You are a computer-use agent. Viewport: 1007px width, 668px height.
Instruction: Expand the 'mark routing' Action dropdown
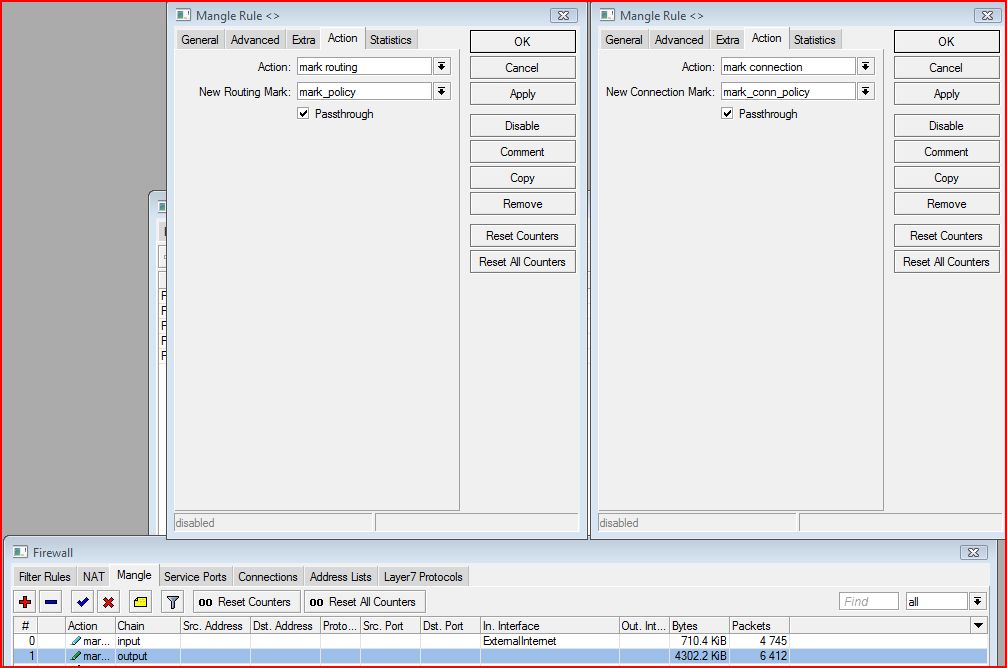click(441, 67)
